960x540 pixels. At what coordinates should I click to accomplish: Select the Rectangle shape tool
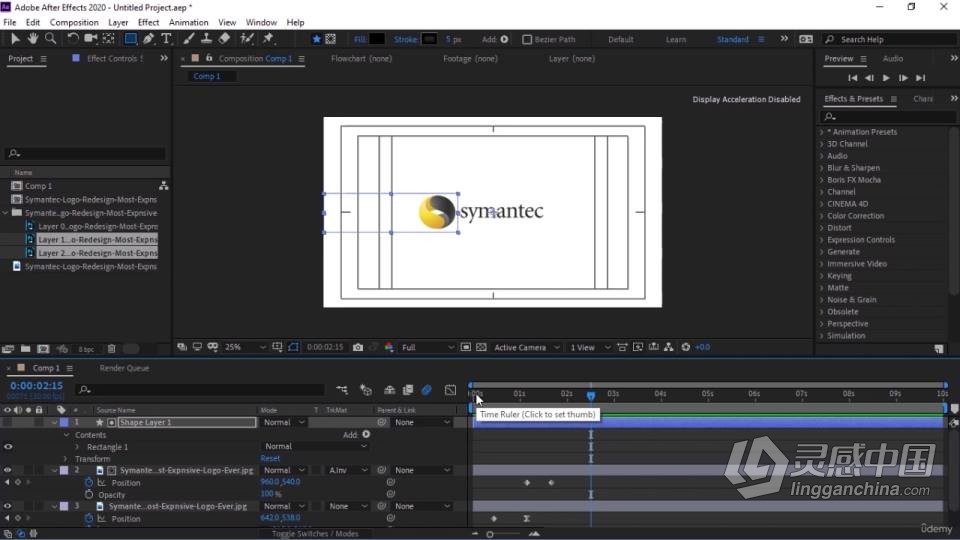pyautogui.click(x=130, y=39)
